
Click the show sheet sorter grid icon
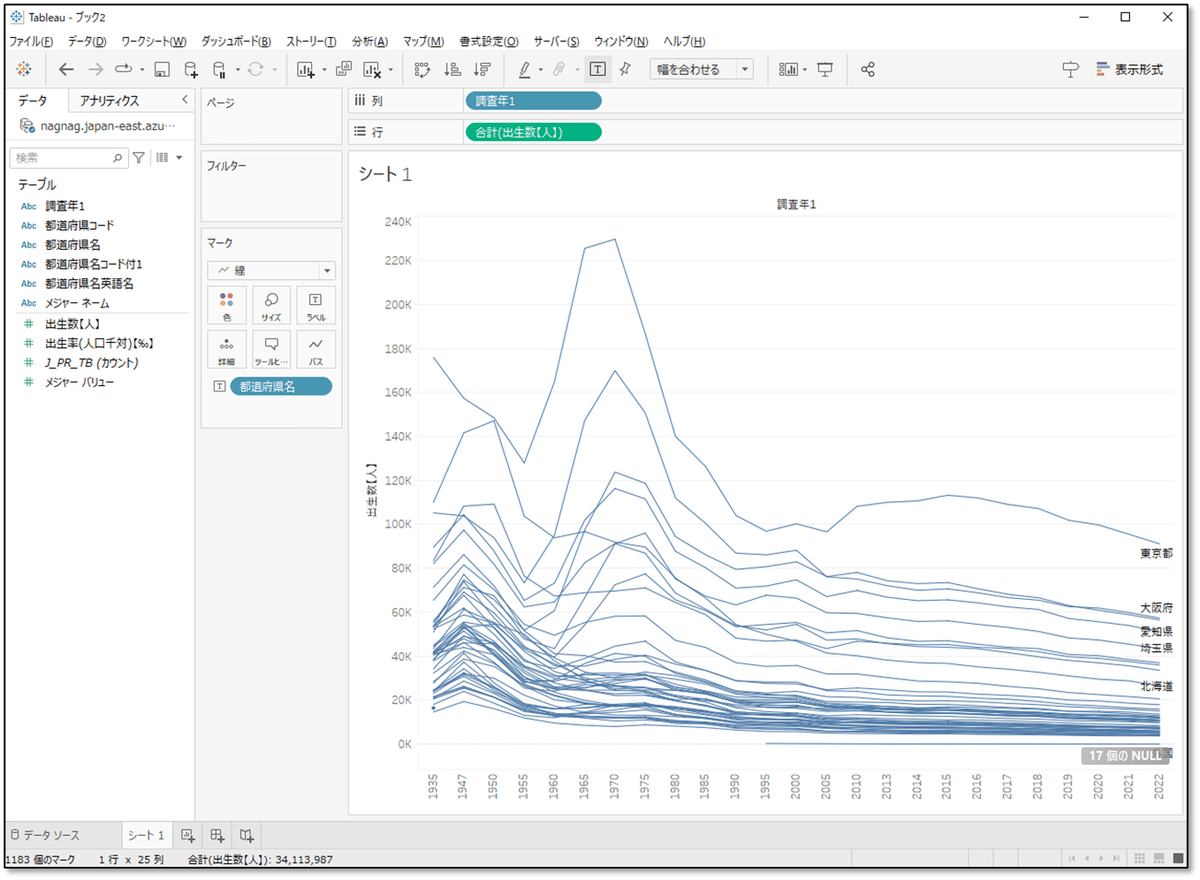tap(1139, 859)
